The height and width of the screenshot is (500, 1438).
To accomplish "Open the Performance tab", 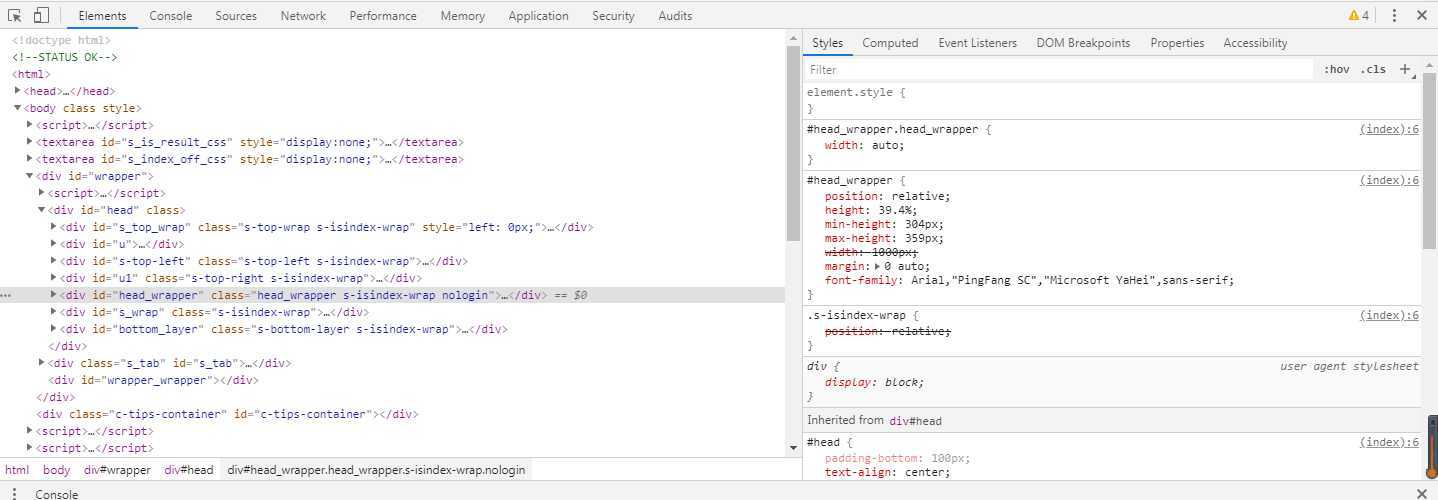I will [383, 15].
